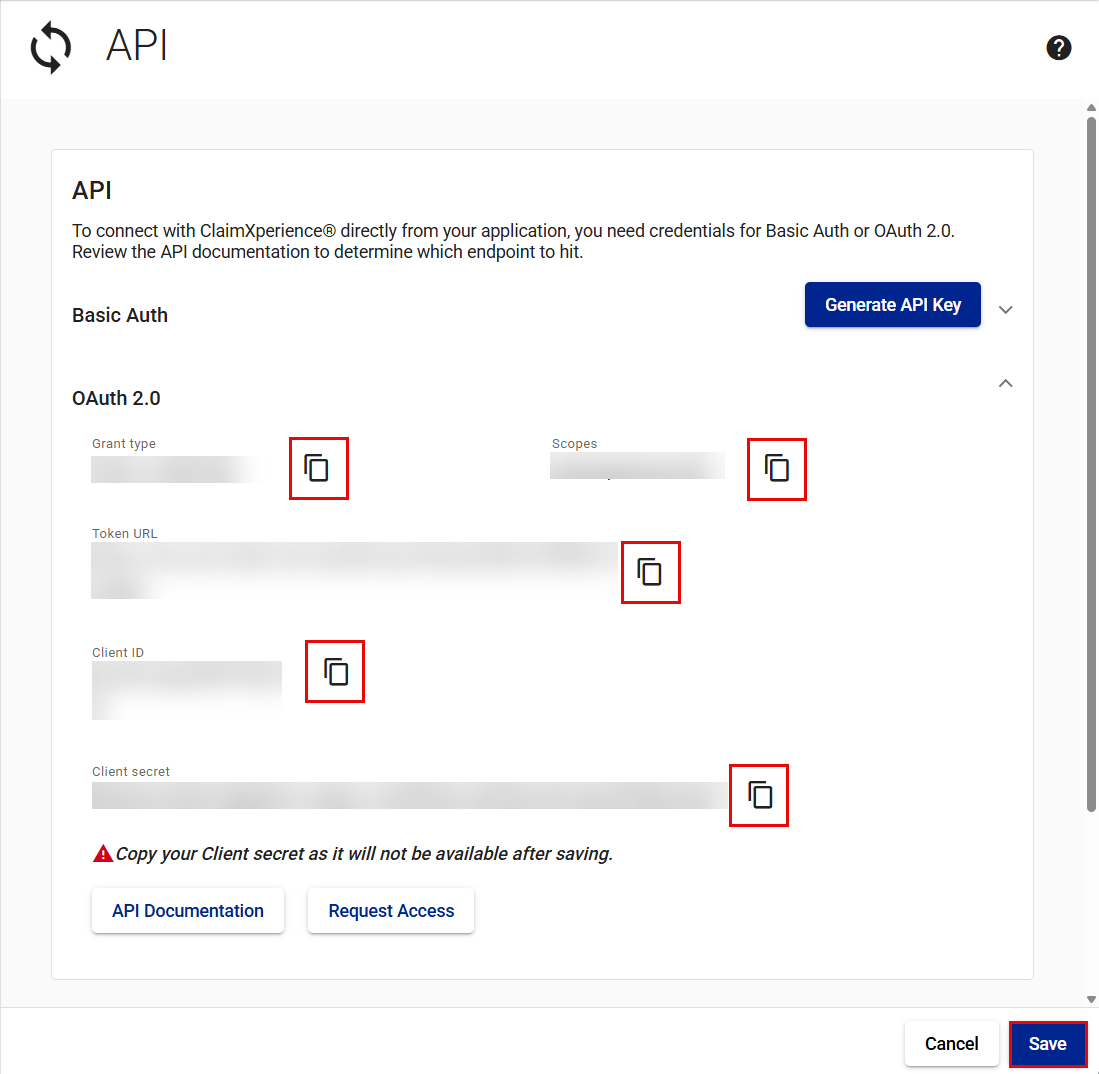
Task: Cancel the API settings changes
Action: (951, 1044)
